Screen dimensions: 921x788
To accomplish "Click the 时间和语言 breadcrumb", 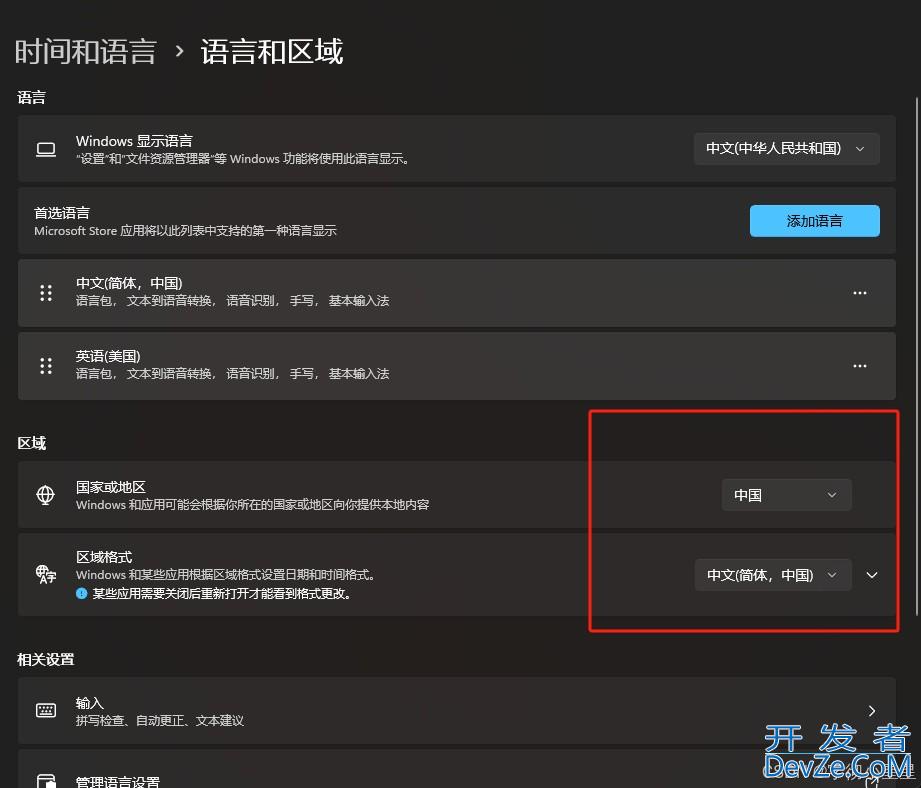I will [86, 52].
